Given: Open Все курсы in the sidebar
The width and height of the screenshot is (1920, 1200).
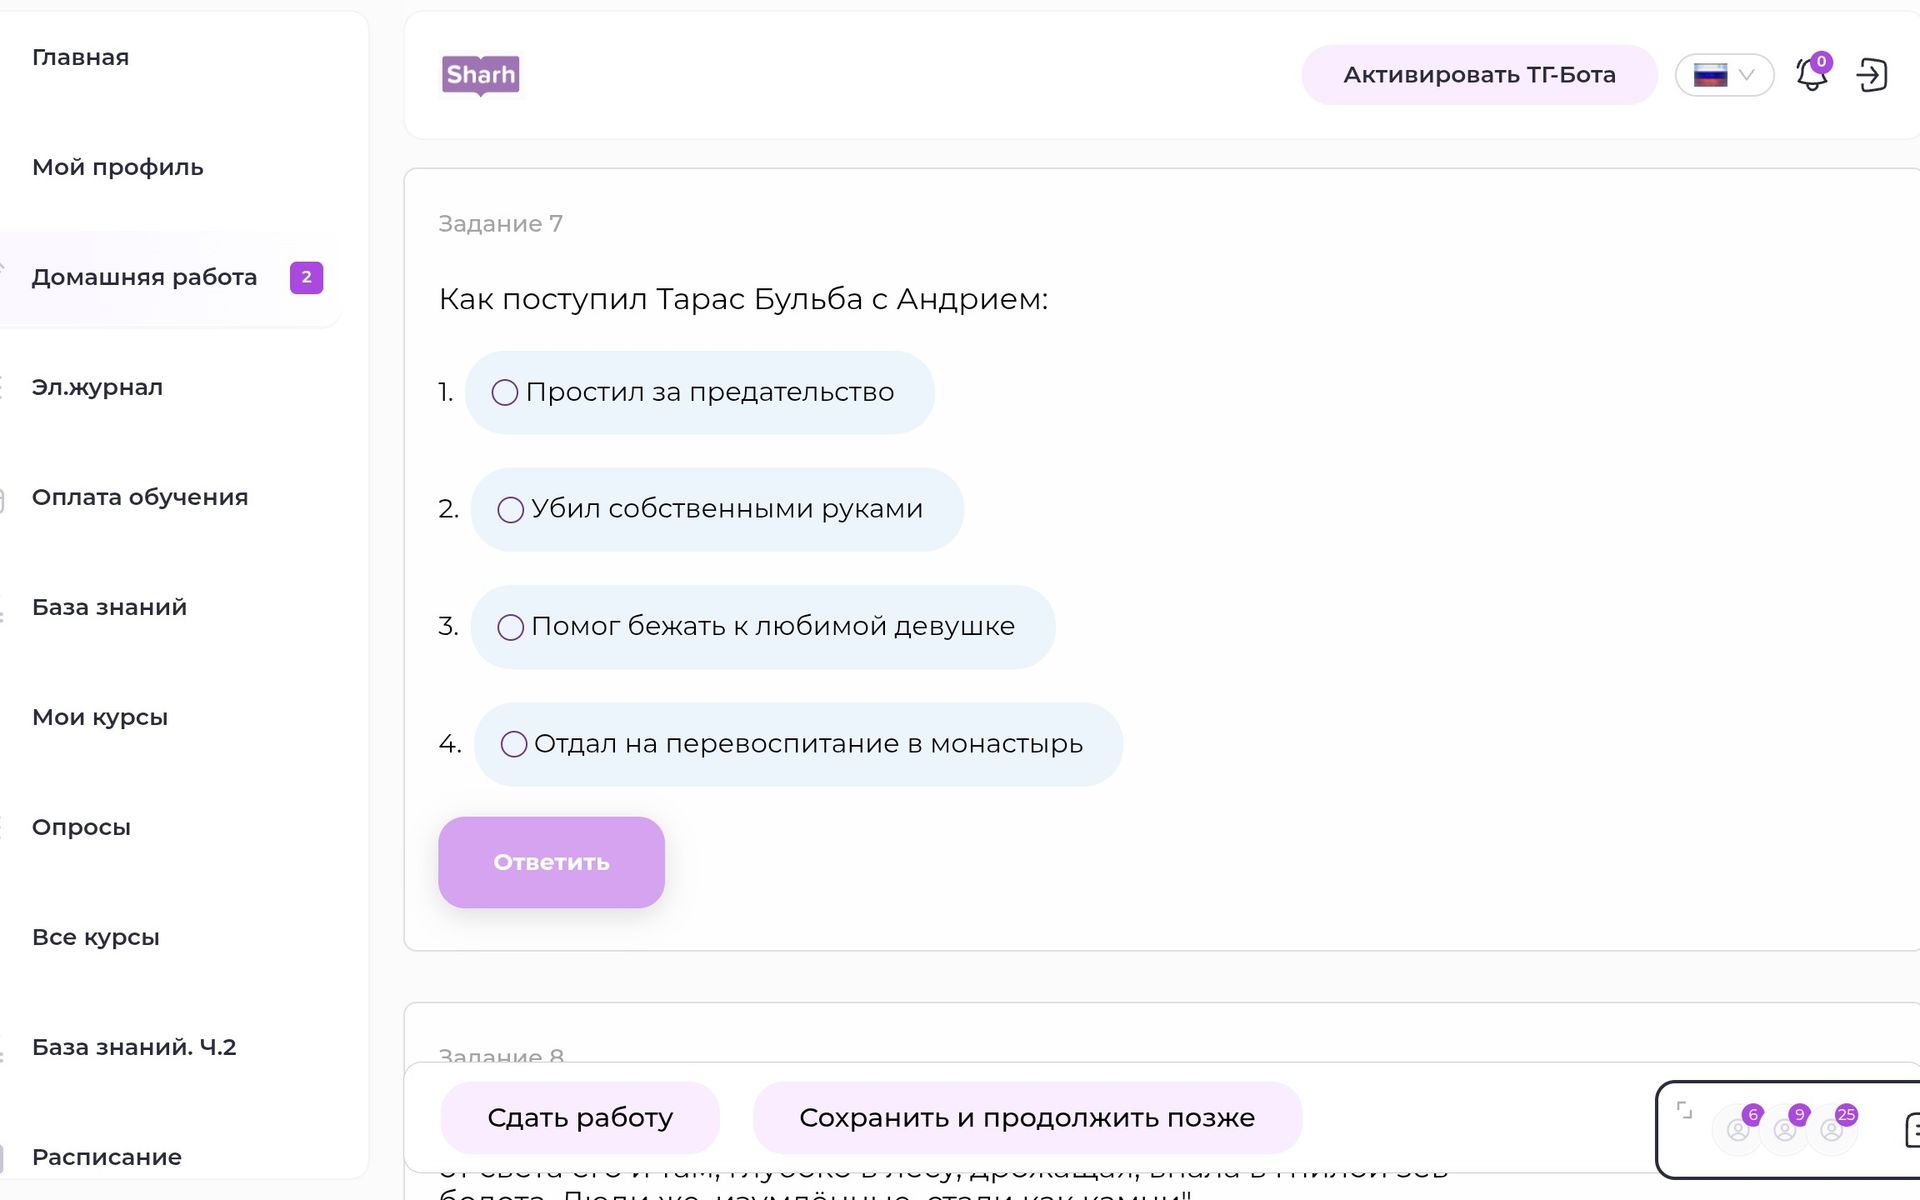Looking at the screenshot, I should coord(96,937).
